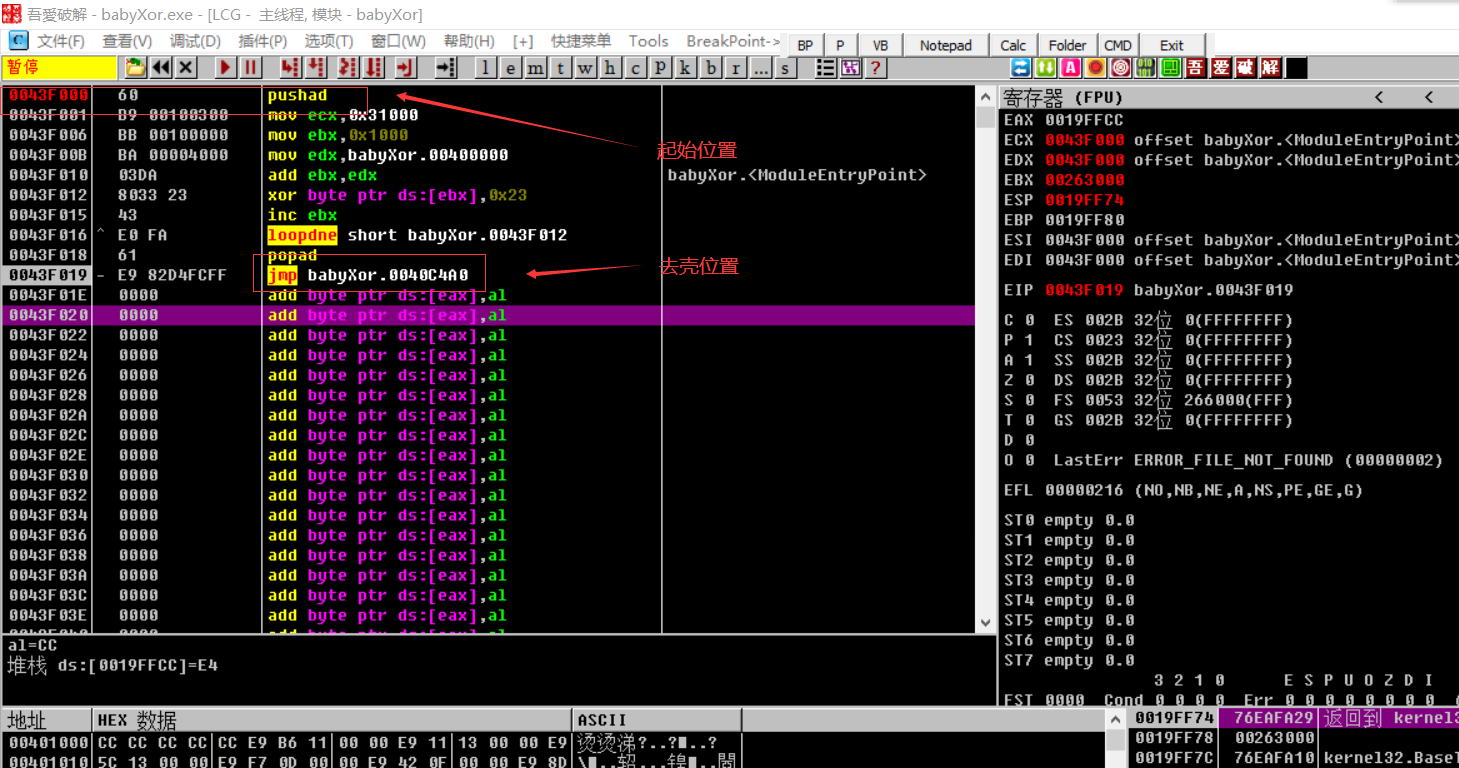1459x768 pixels.
Task: Click the CMD button
Action: 1118,45
